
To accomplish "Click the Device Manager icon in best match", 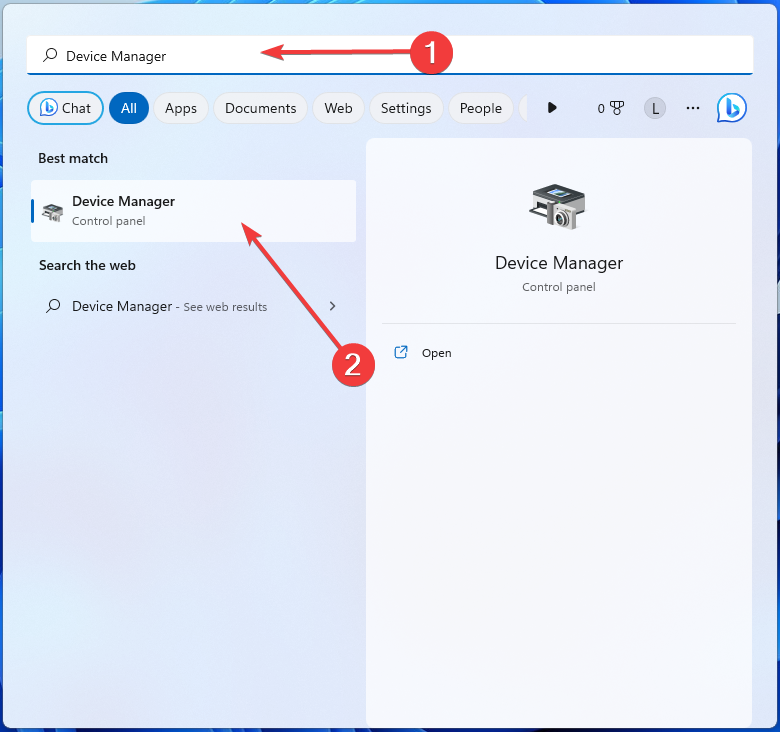I will pos(53,212).
